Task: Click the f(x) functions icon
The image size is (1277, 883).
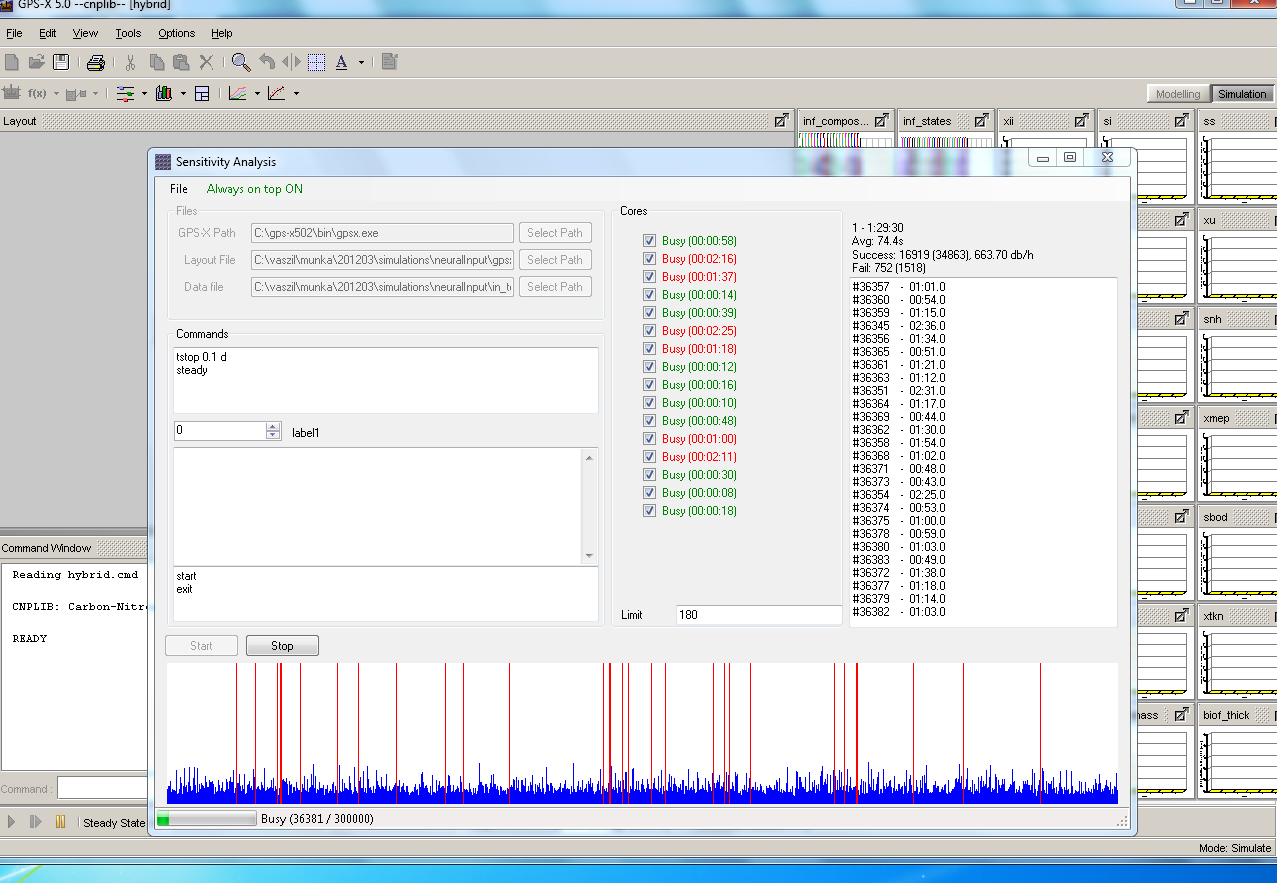Action: click(x=38, y=93)
